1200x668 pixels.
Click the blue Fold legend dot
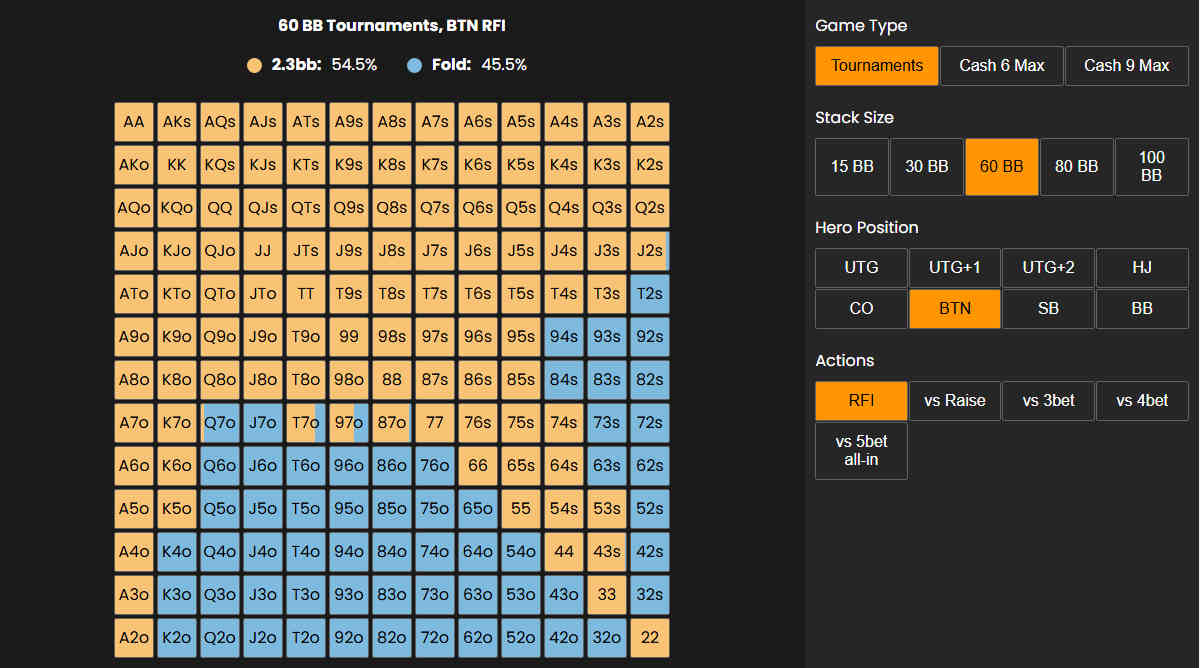(x=415, y=65)
